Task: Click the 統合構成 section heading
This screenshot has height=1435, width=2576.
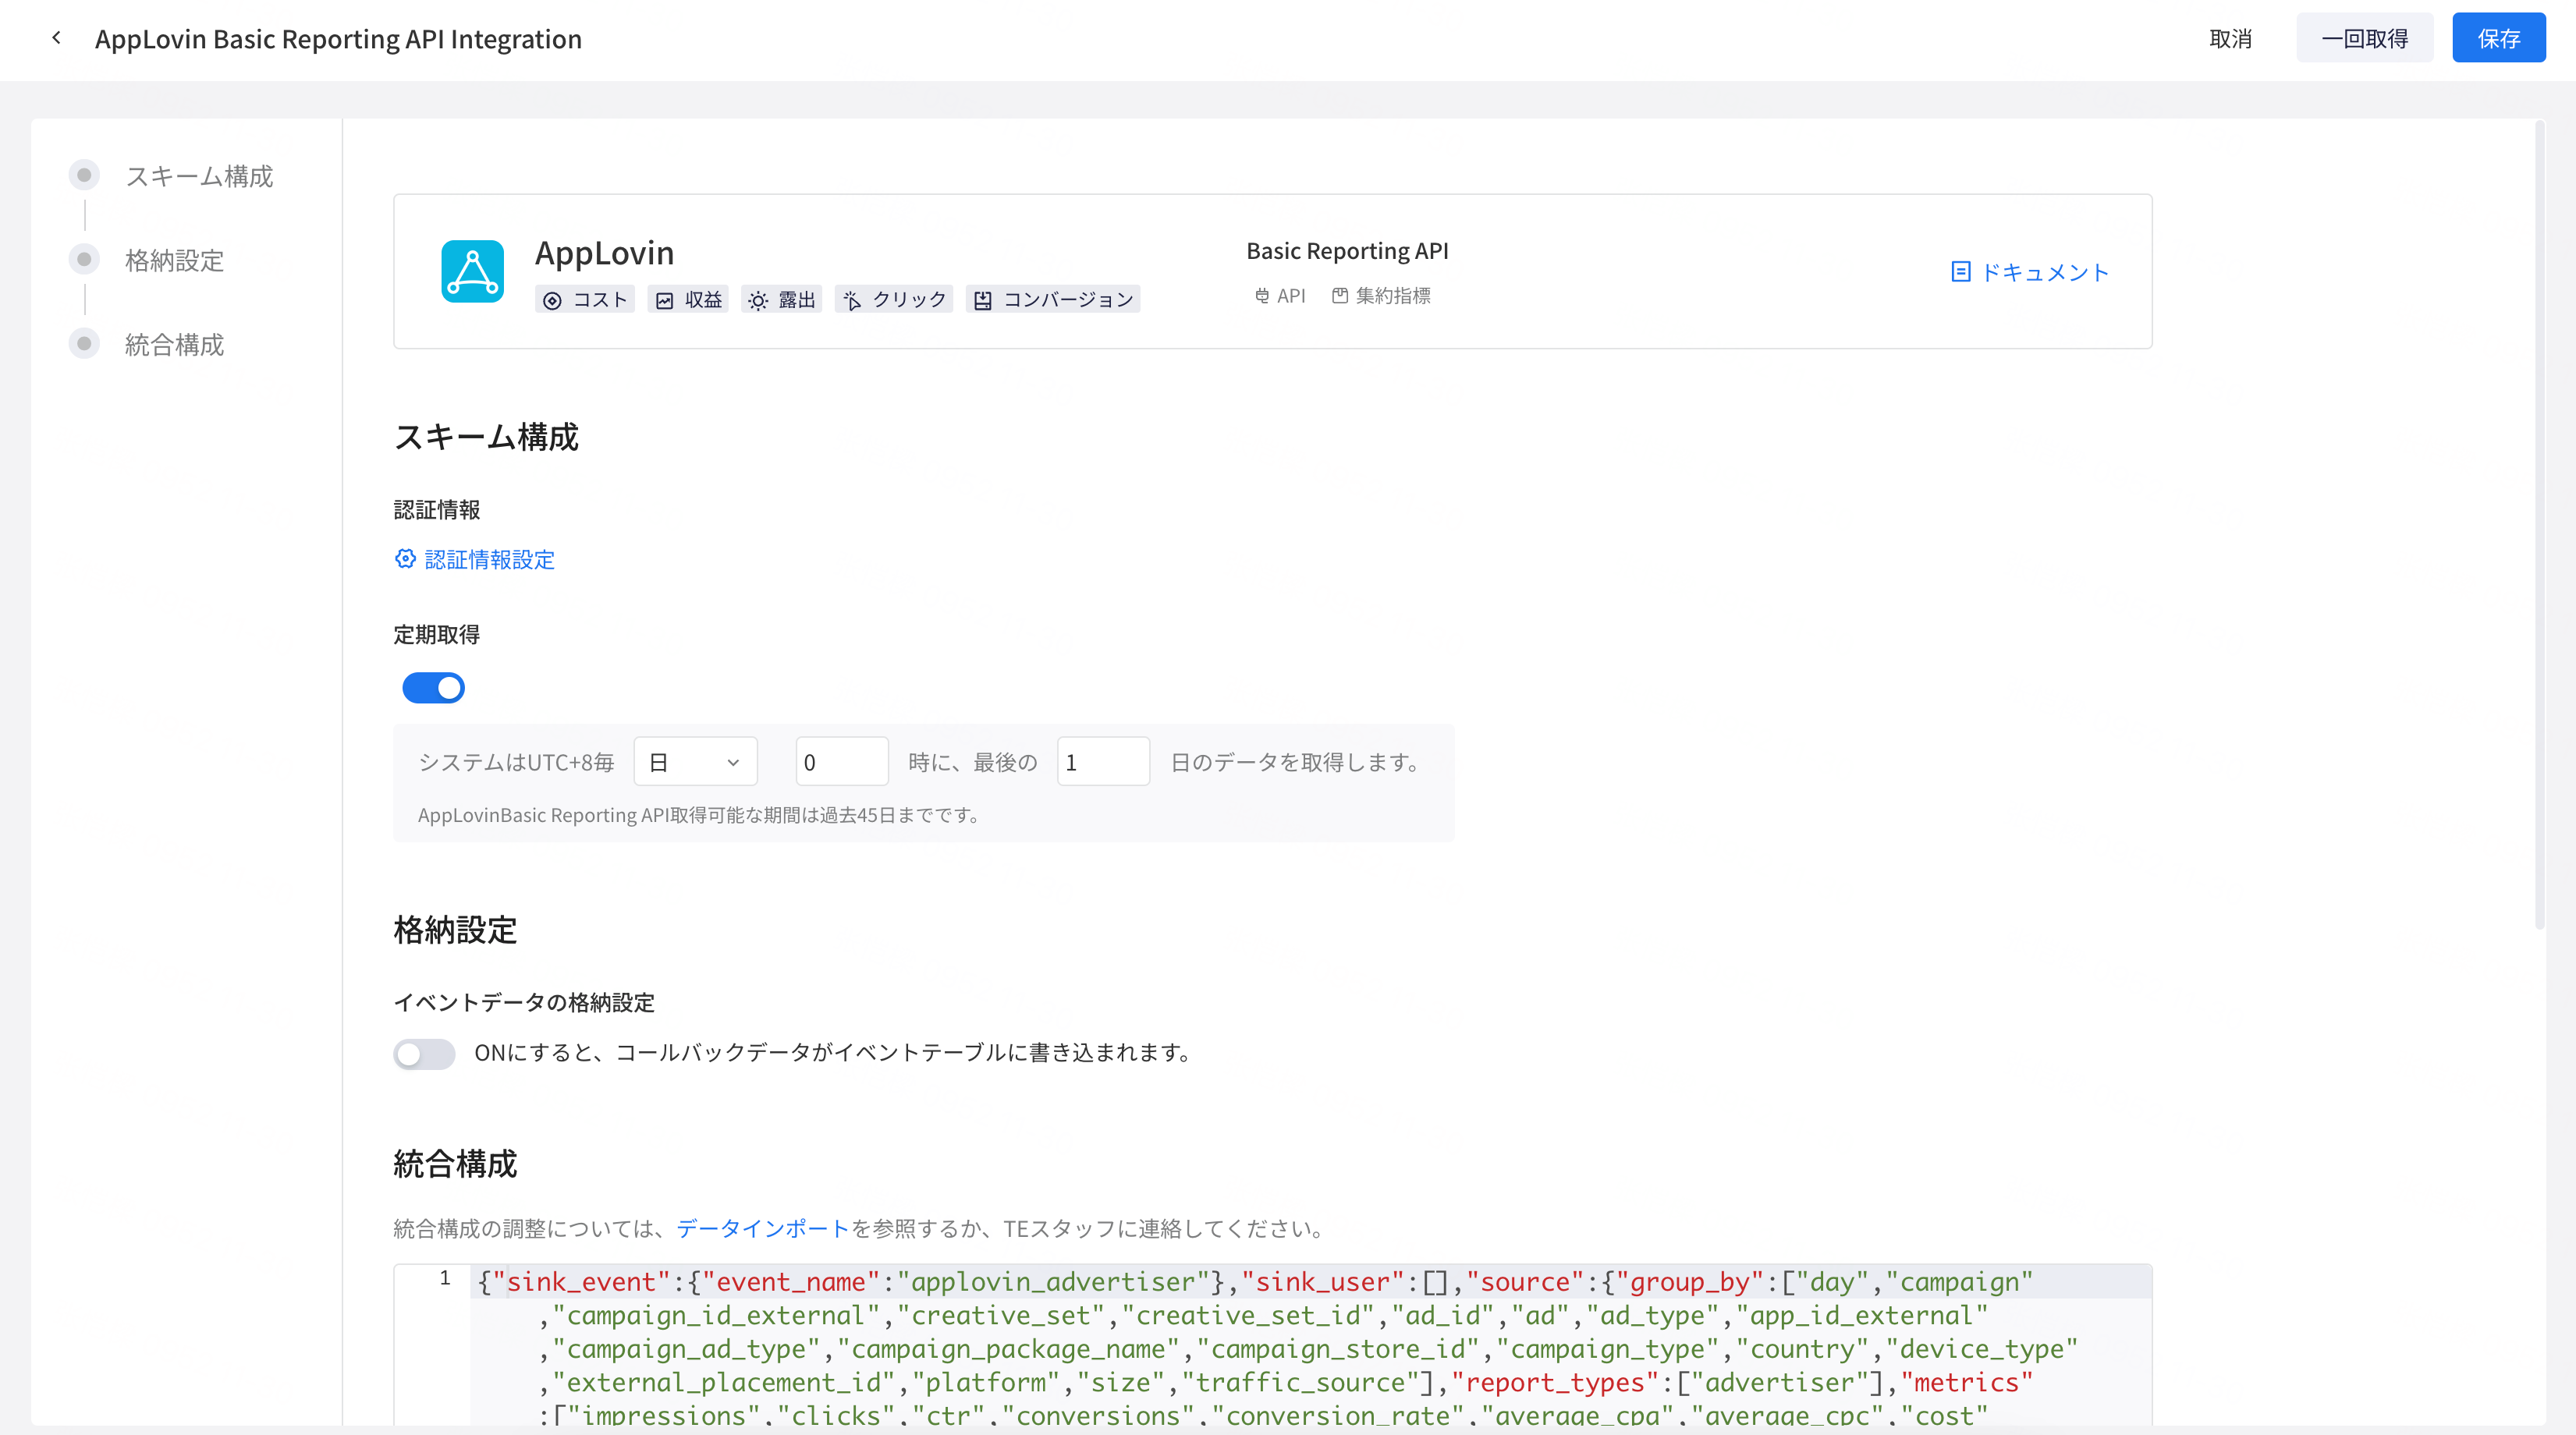Action: (x=455, y=1164)
